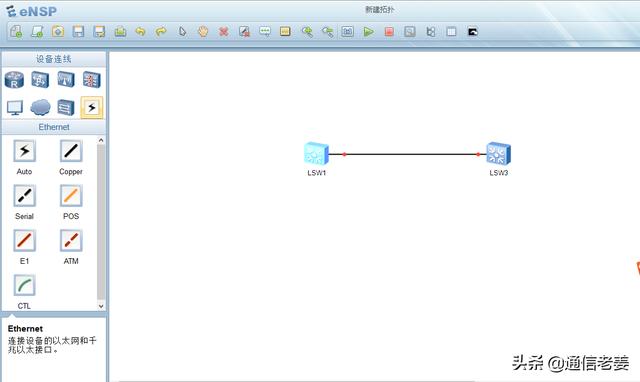Click the LSW1 device label
The height and width of the screenshot is (382, 640).
317,173
